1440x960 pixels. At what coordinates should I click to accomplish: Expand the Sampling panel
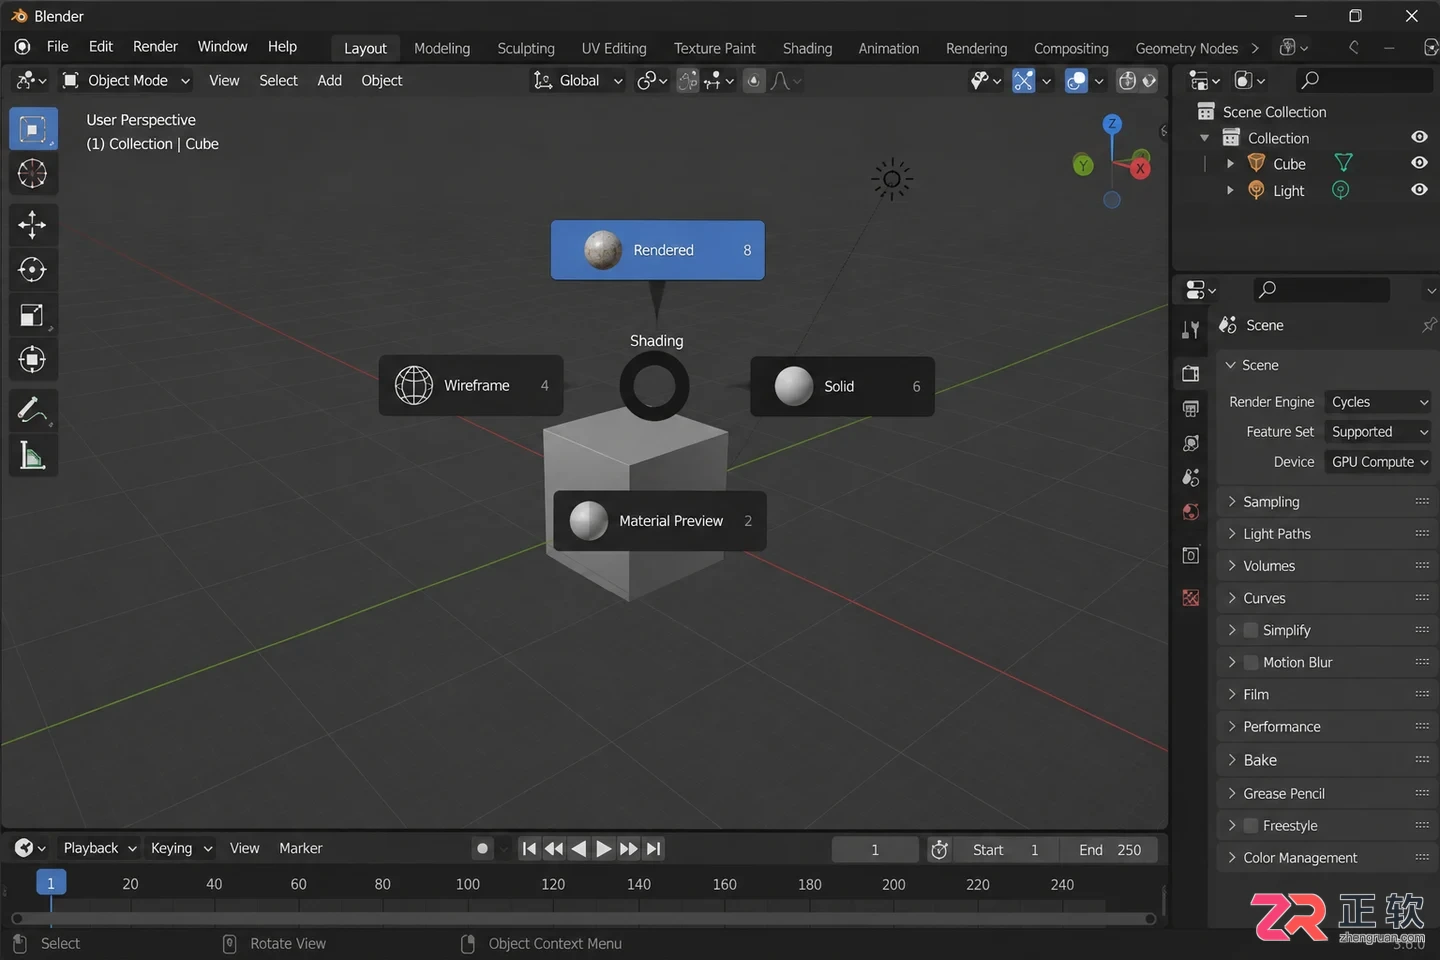tap(1328, 502)
